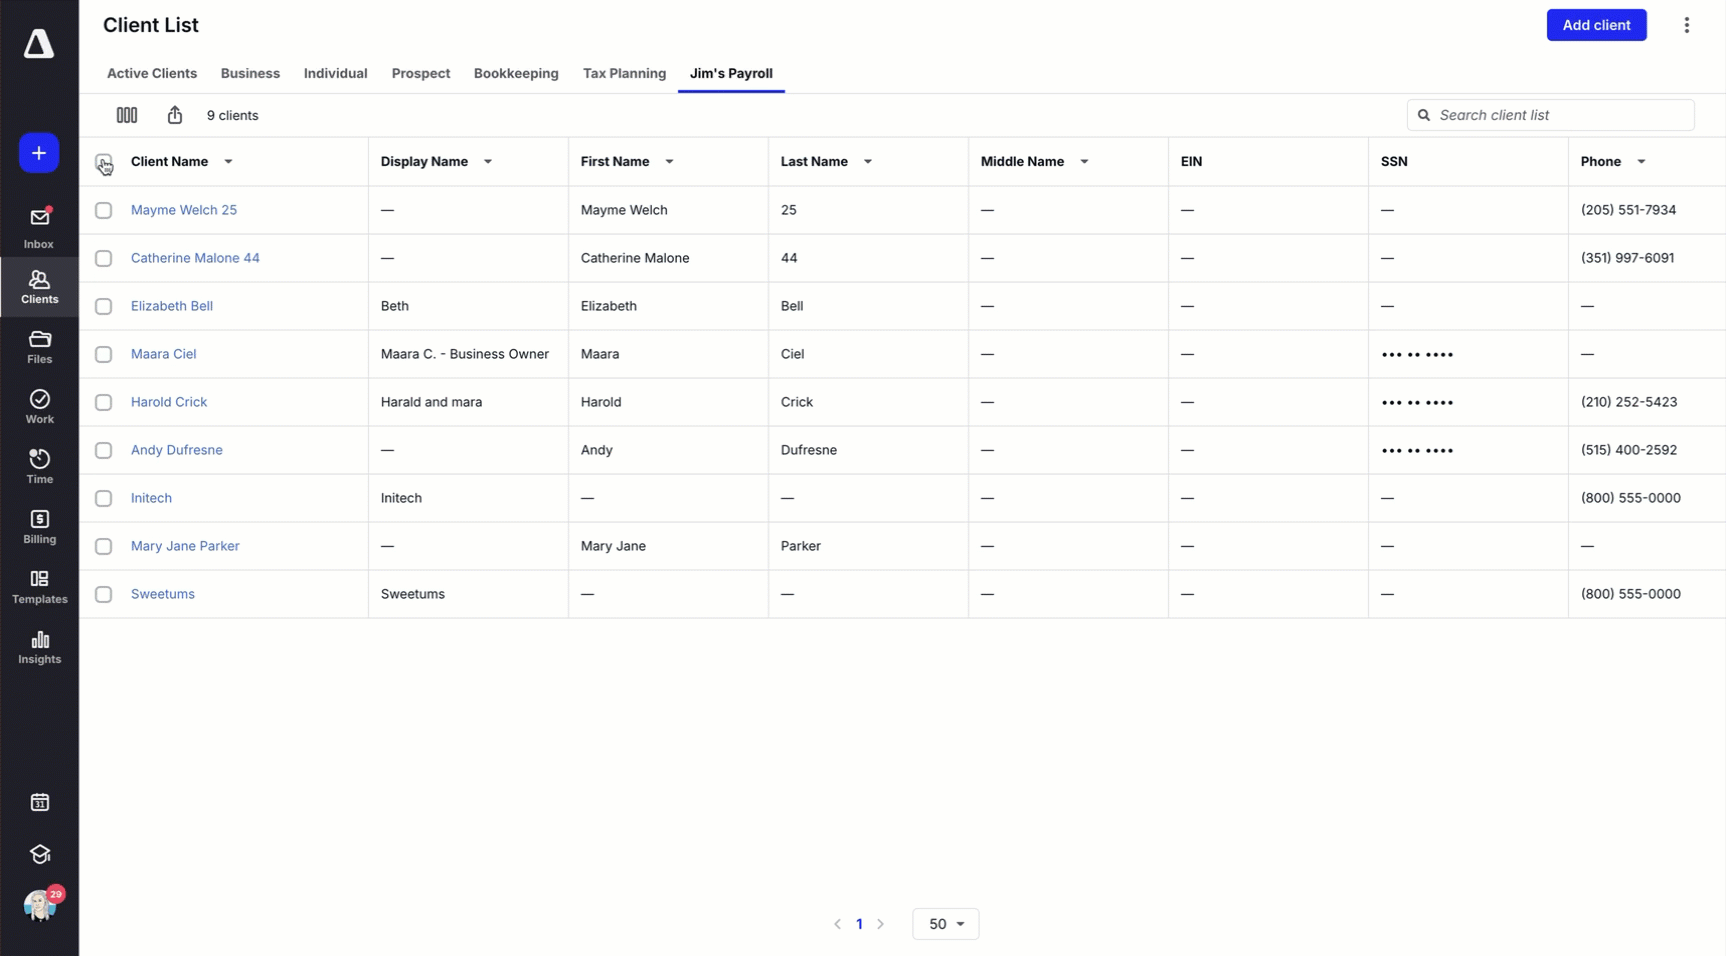Image resolution: width=1726 pixels, height=956 pixels.
Task: Go to the Files section
Action: (x=39, y=347)
